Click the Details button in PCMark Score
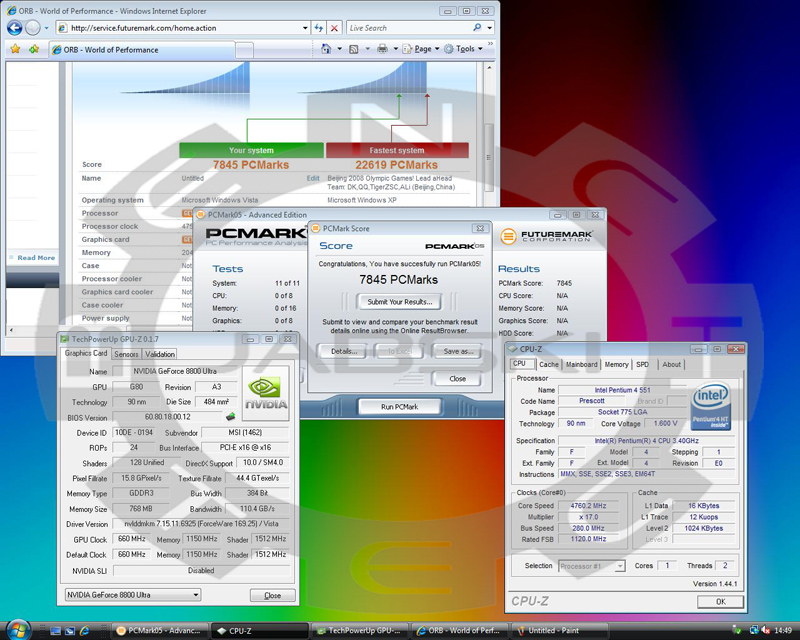The width and height of the screenshot is (800, 640). tap(343, 351)
